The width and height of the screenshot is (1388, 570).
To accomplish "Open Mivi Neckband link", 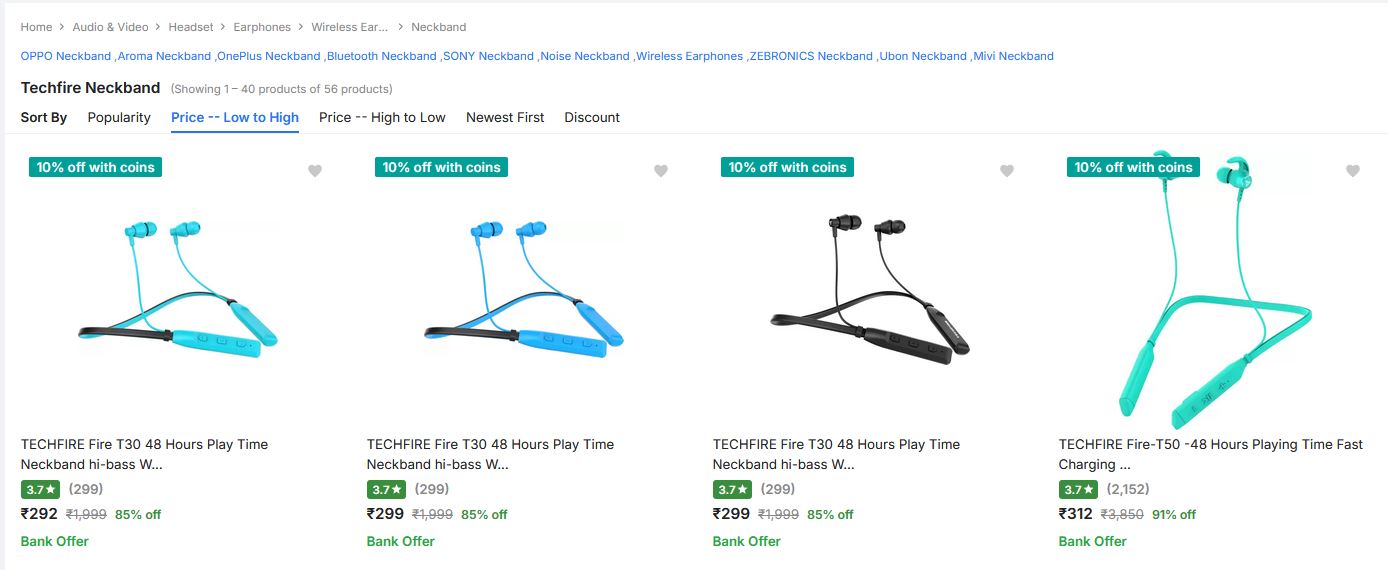I will [x=1014, y=56].
